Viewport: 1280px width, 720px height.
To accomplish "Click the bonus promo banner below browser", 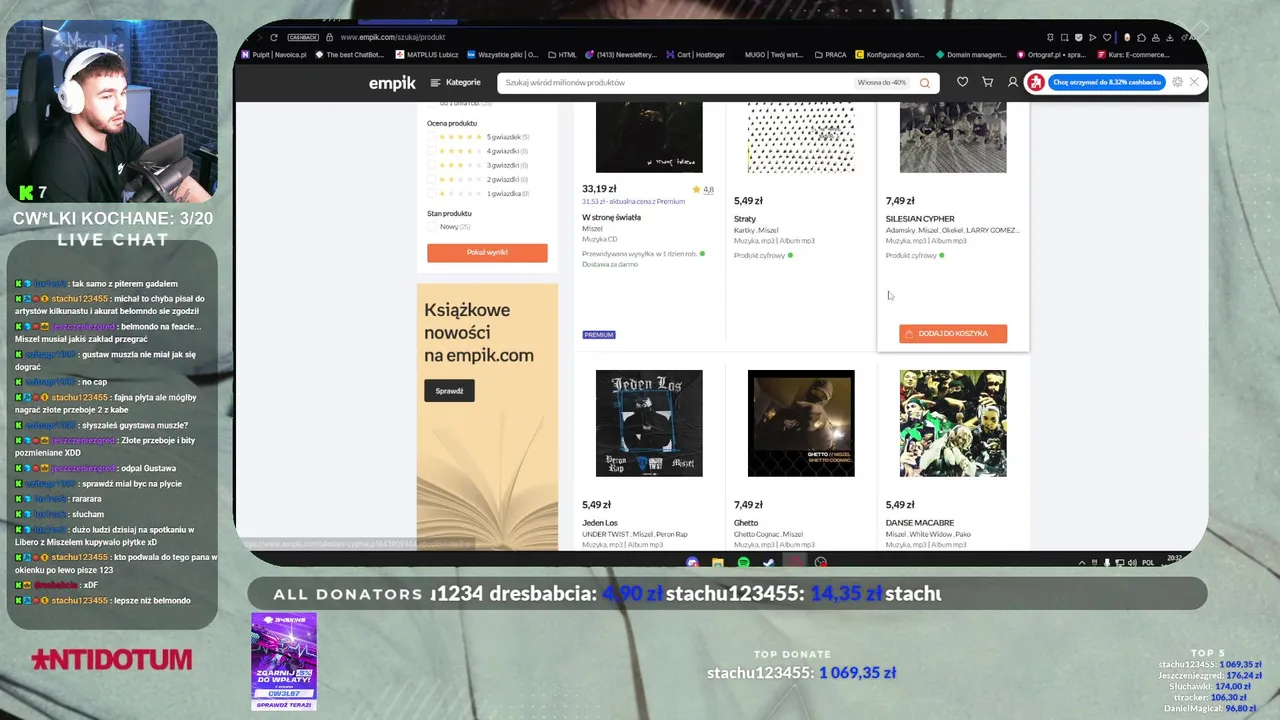I will pos(284,662).
